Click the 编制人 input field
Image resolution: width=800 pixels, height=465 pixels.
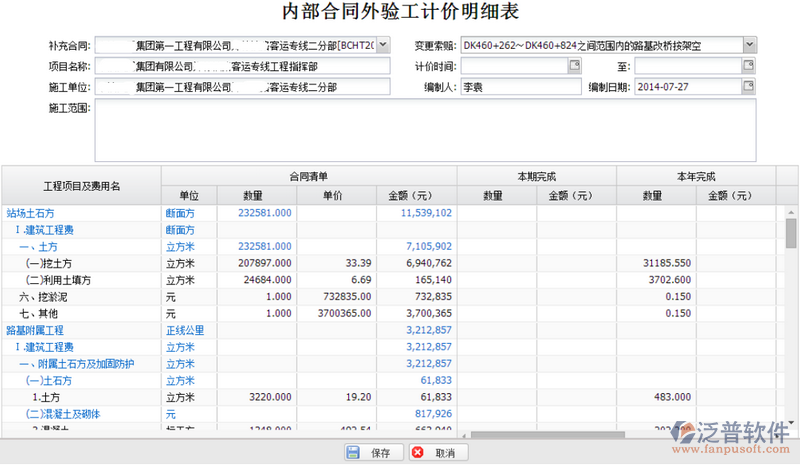tap(518, 87)
